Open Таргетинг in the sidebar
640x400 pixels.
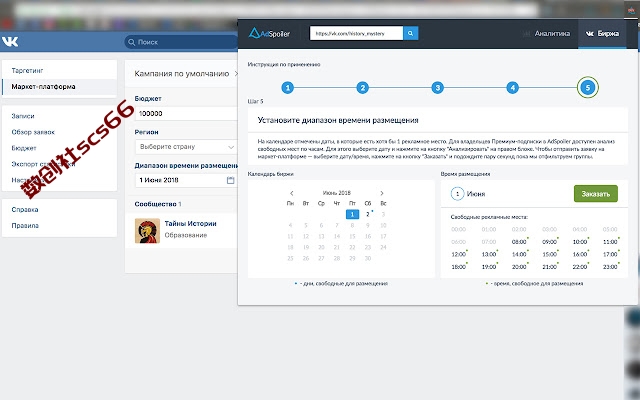point(27,71)
